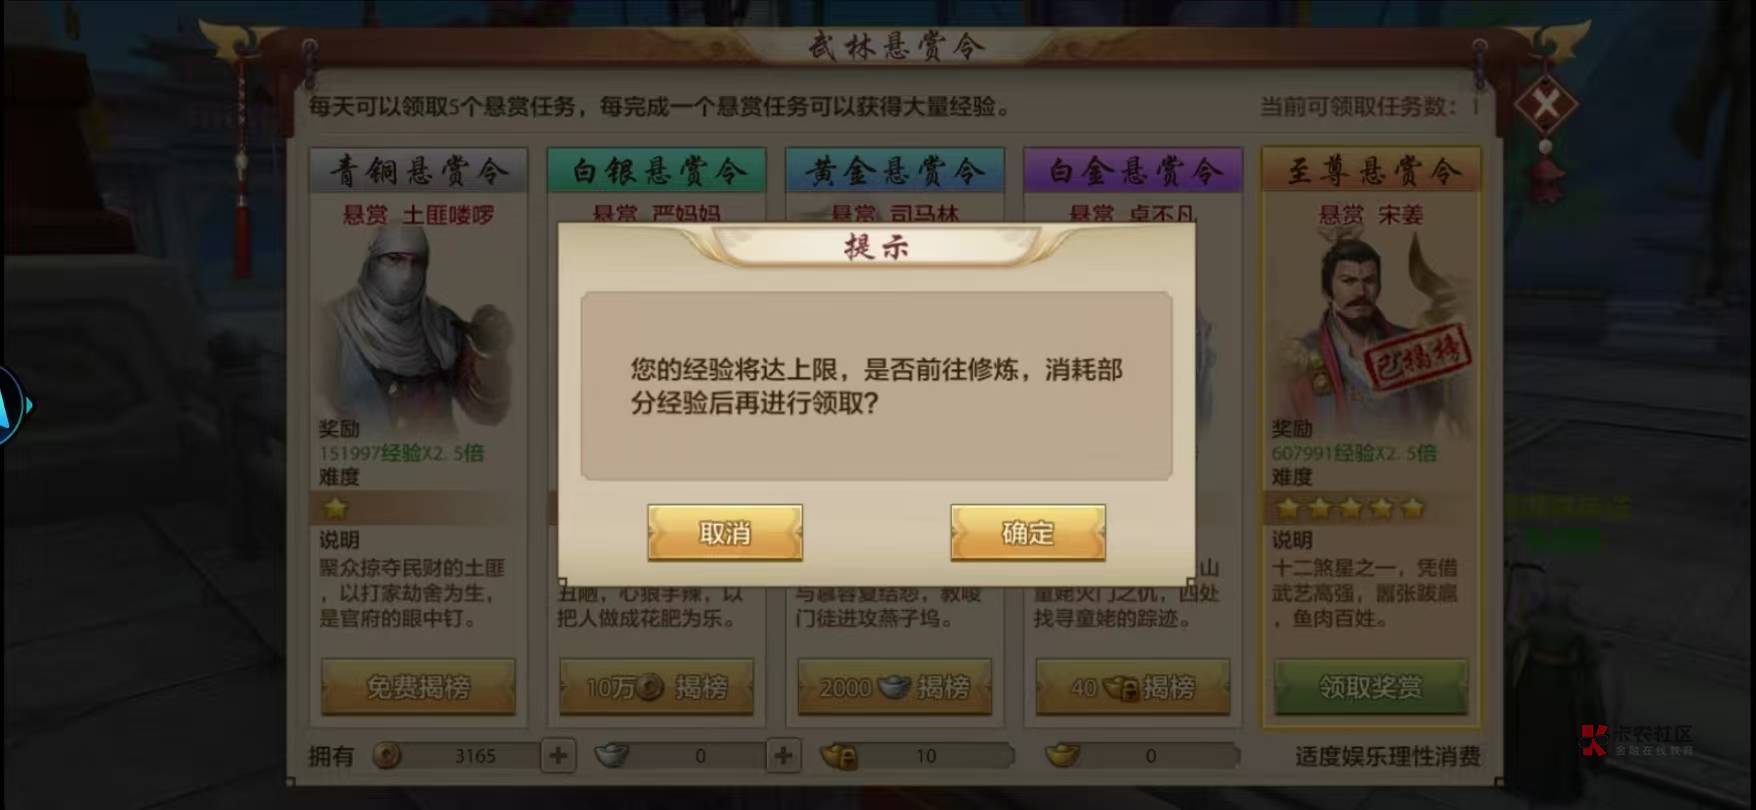Image resolution: width=1756 pixels, height=810 pixels.
Task: Confirm the prompt with 确定
Action: [x=1028, y=532]
